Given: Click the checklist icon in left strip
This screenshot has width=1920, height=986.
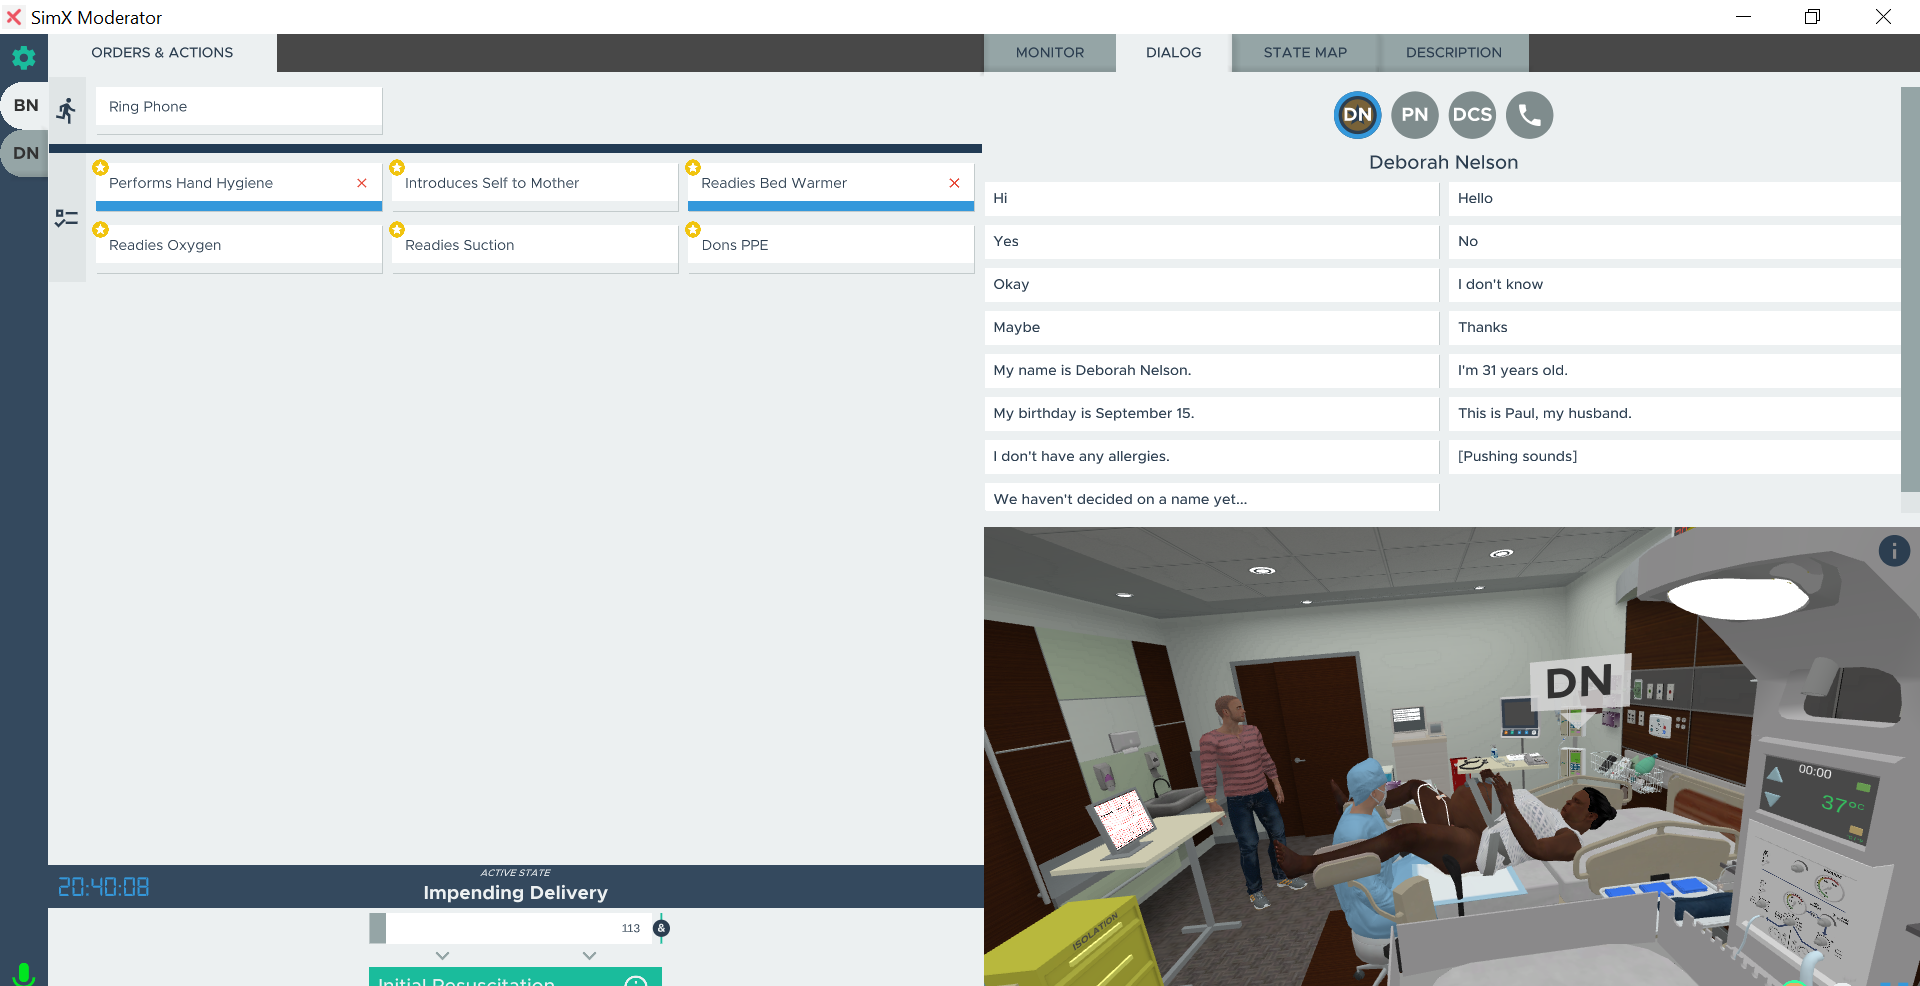Looking at the screenshot, I should tap(67, 219).
